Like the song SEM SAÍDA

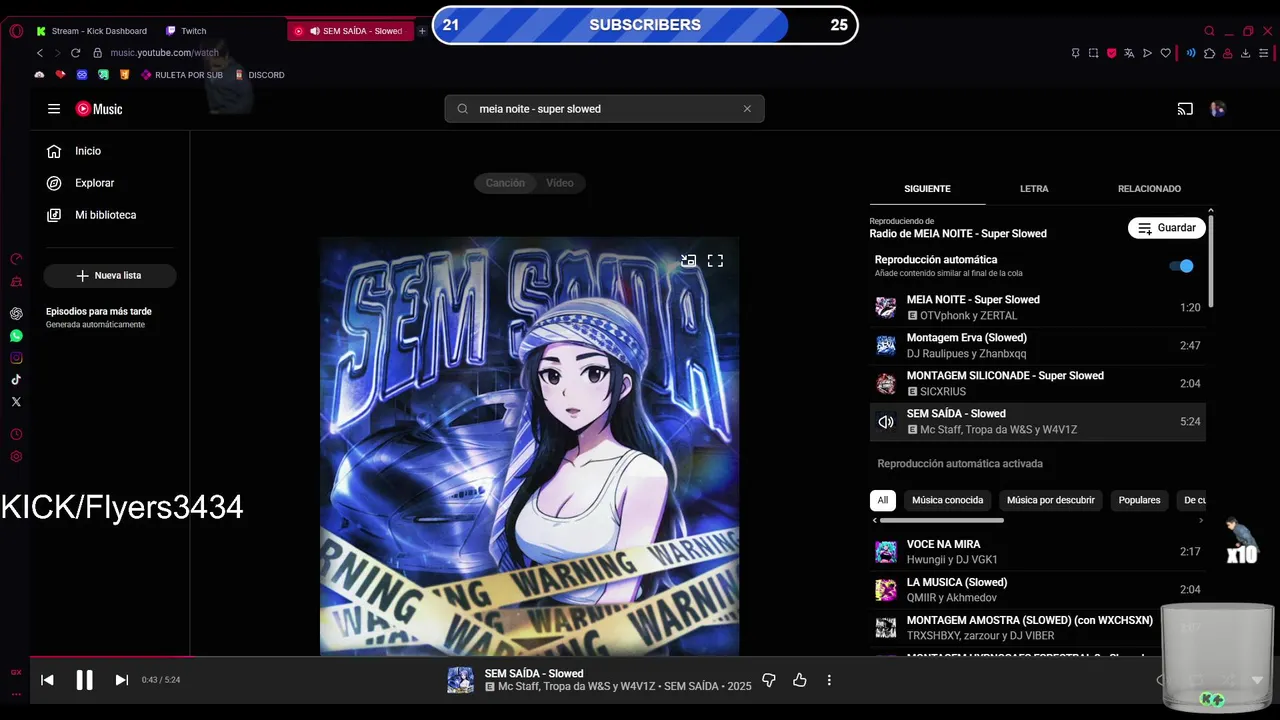pyautogui.click(x=799, y=680)
